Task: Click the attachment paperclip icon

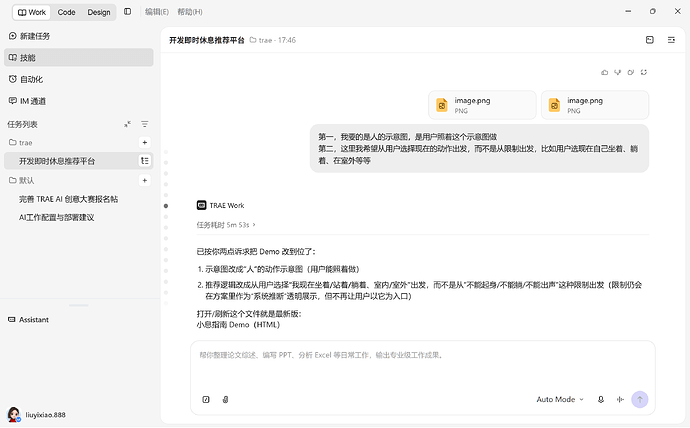Action: 225,399
